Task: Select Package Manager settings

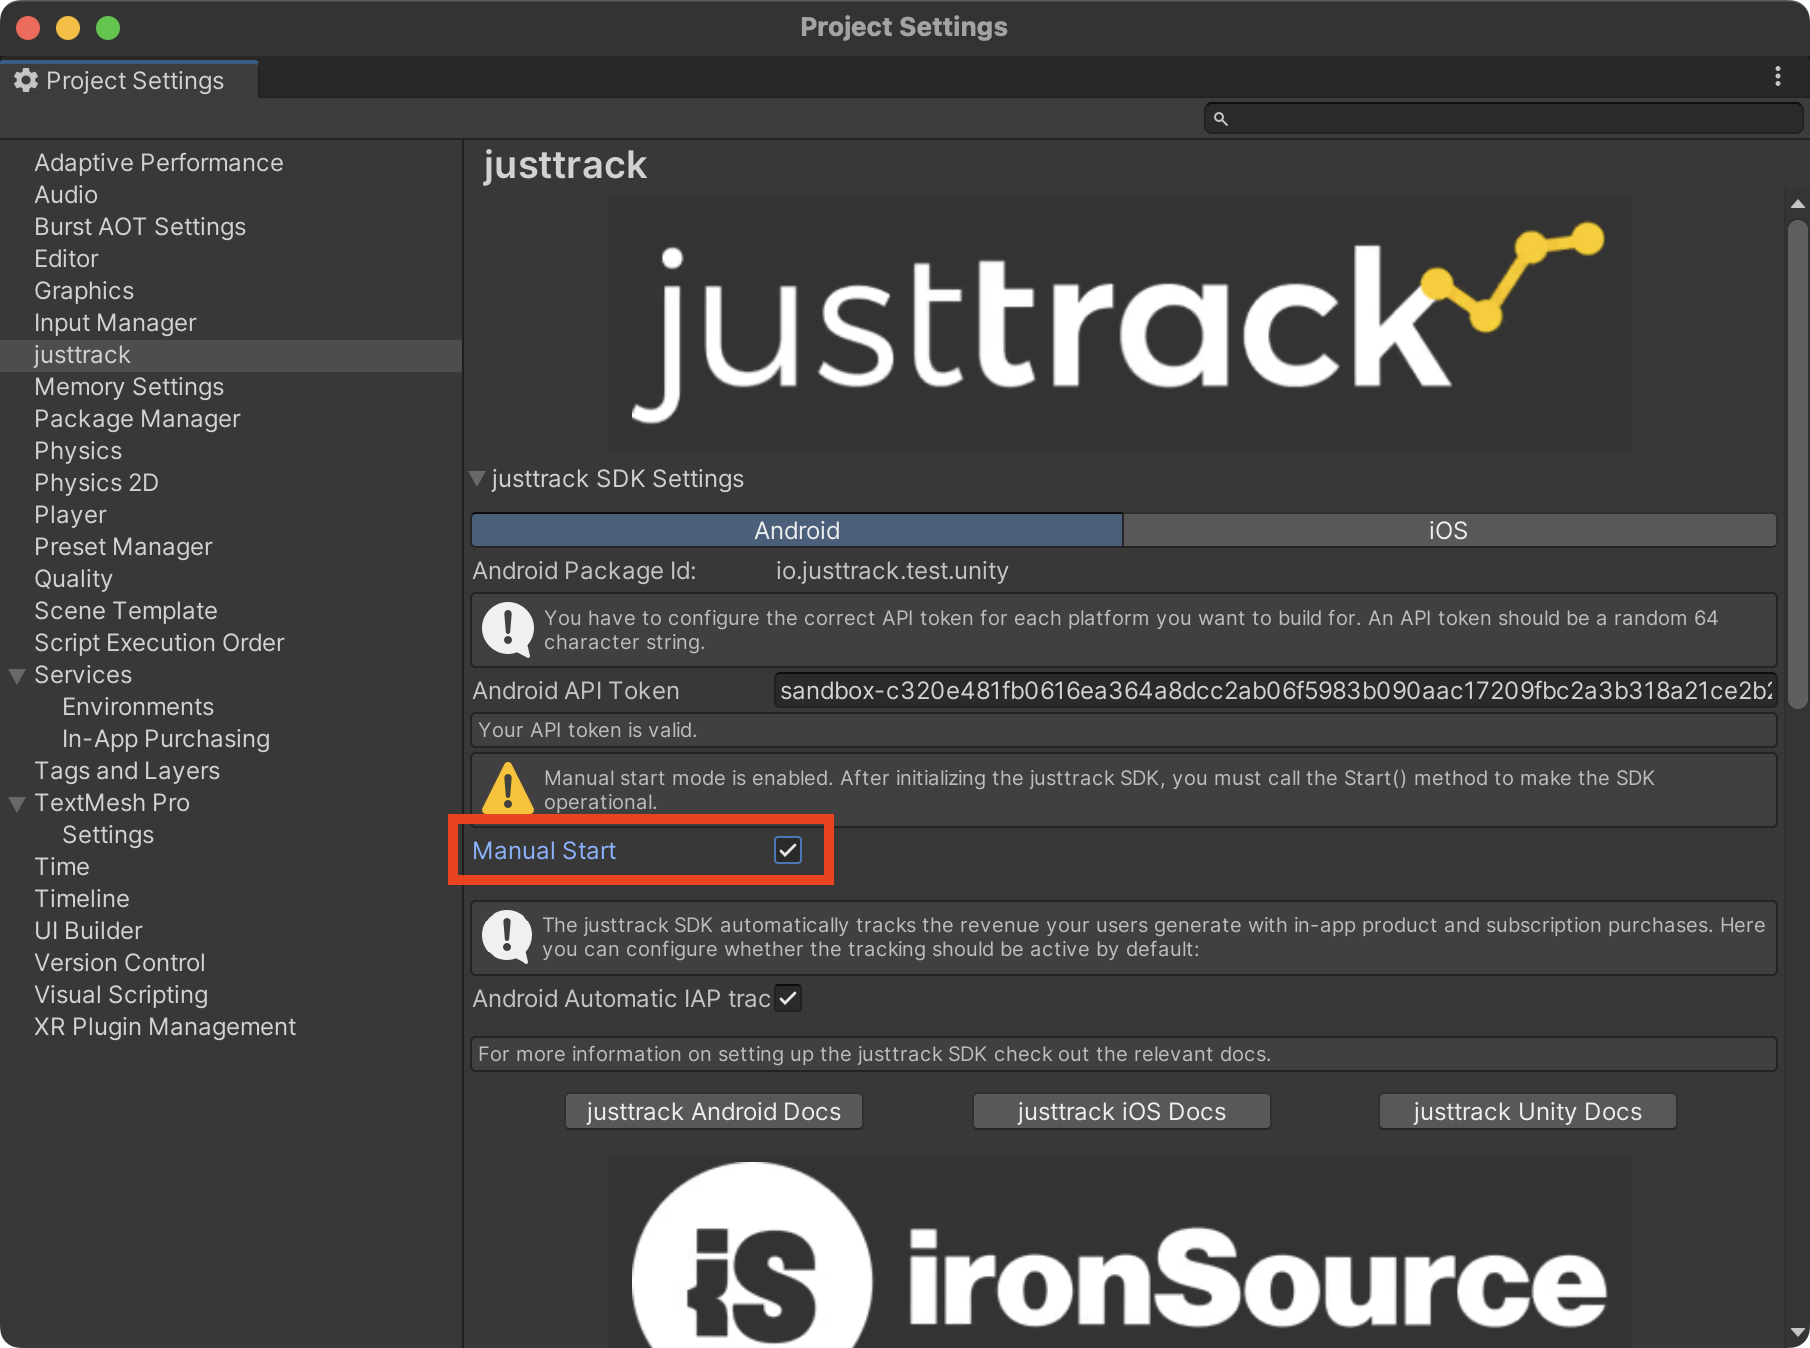Action: click(137, 418)
